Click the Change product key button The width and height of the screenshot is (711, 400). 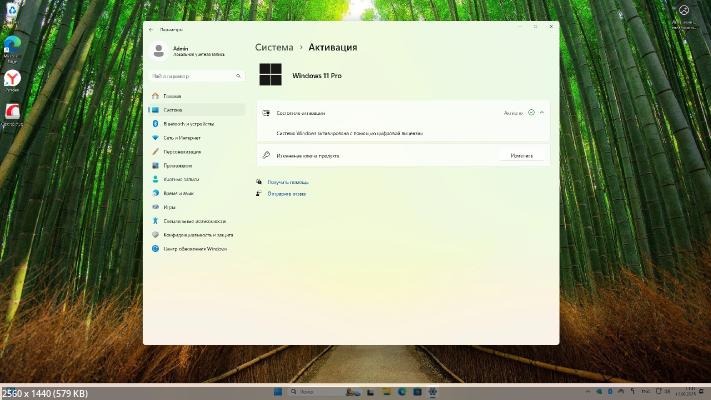[x=521, y=156]
